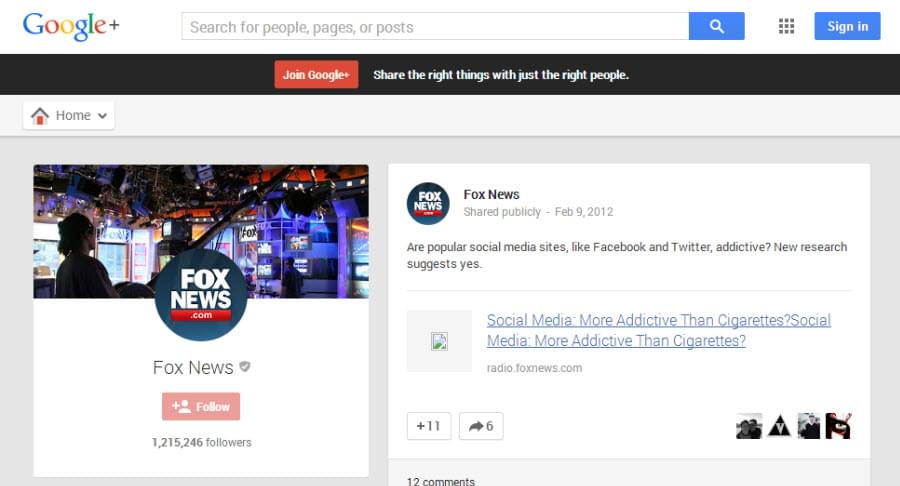The height and width of the screenshot is (486, 900).
Task: Click the verified badge beside Fox News
Action: (245, 367)
